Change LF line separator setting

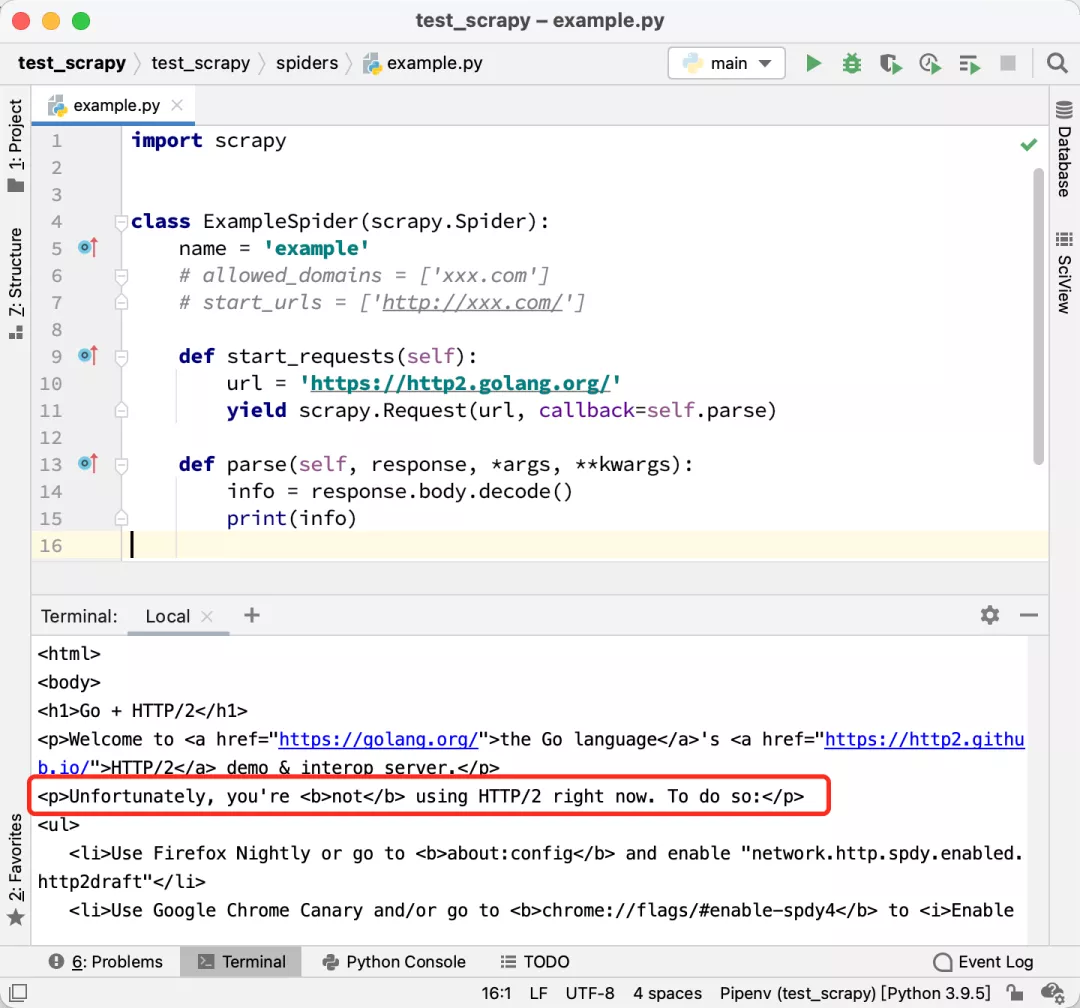click(x=539, y=993)
